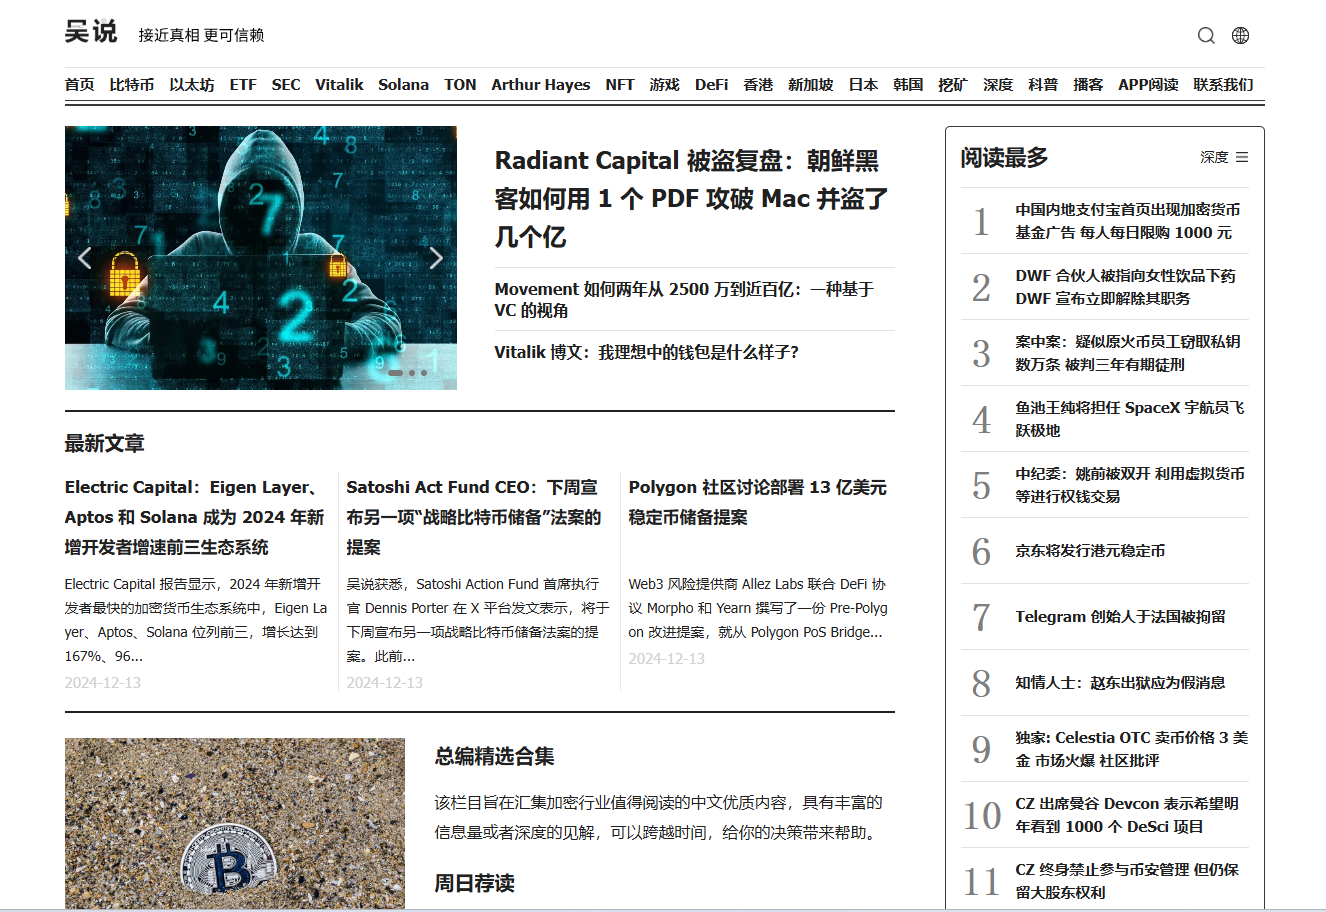1326x912 pixels.
Task: Open the globe language icon
Action: point(1240,35)
